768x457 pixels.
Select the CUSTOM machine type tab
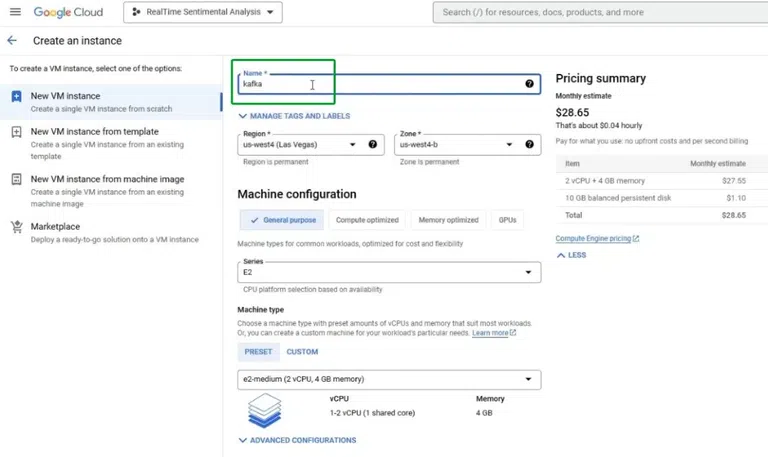(302, 352)
